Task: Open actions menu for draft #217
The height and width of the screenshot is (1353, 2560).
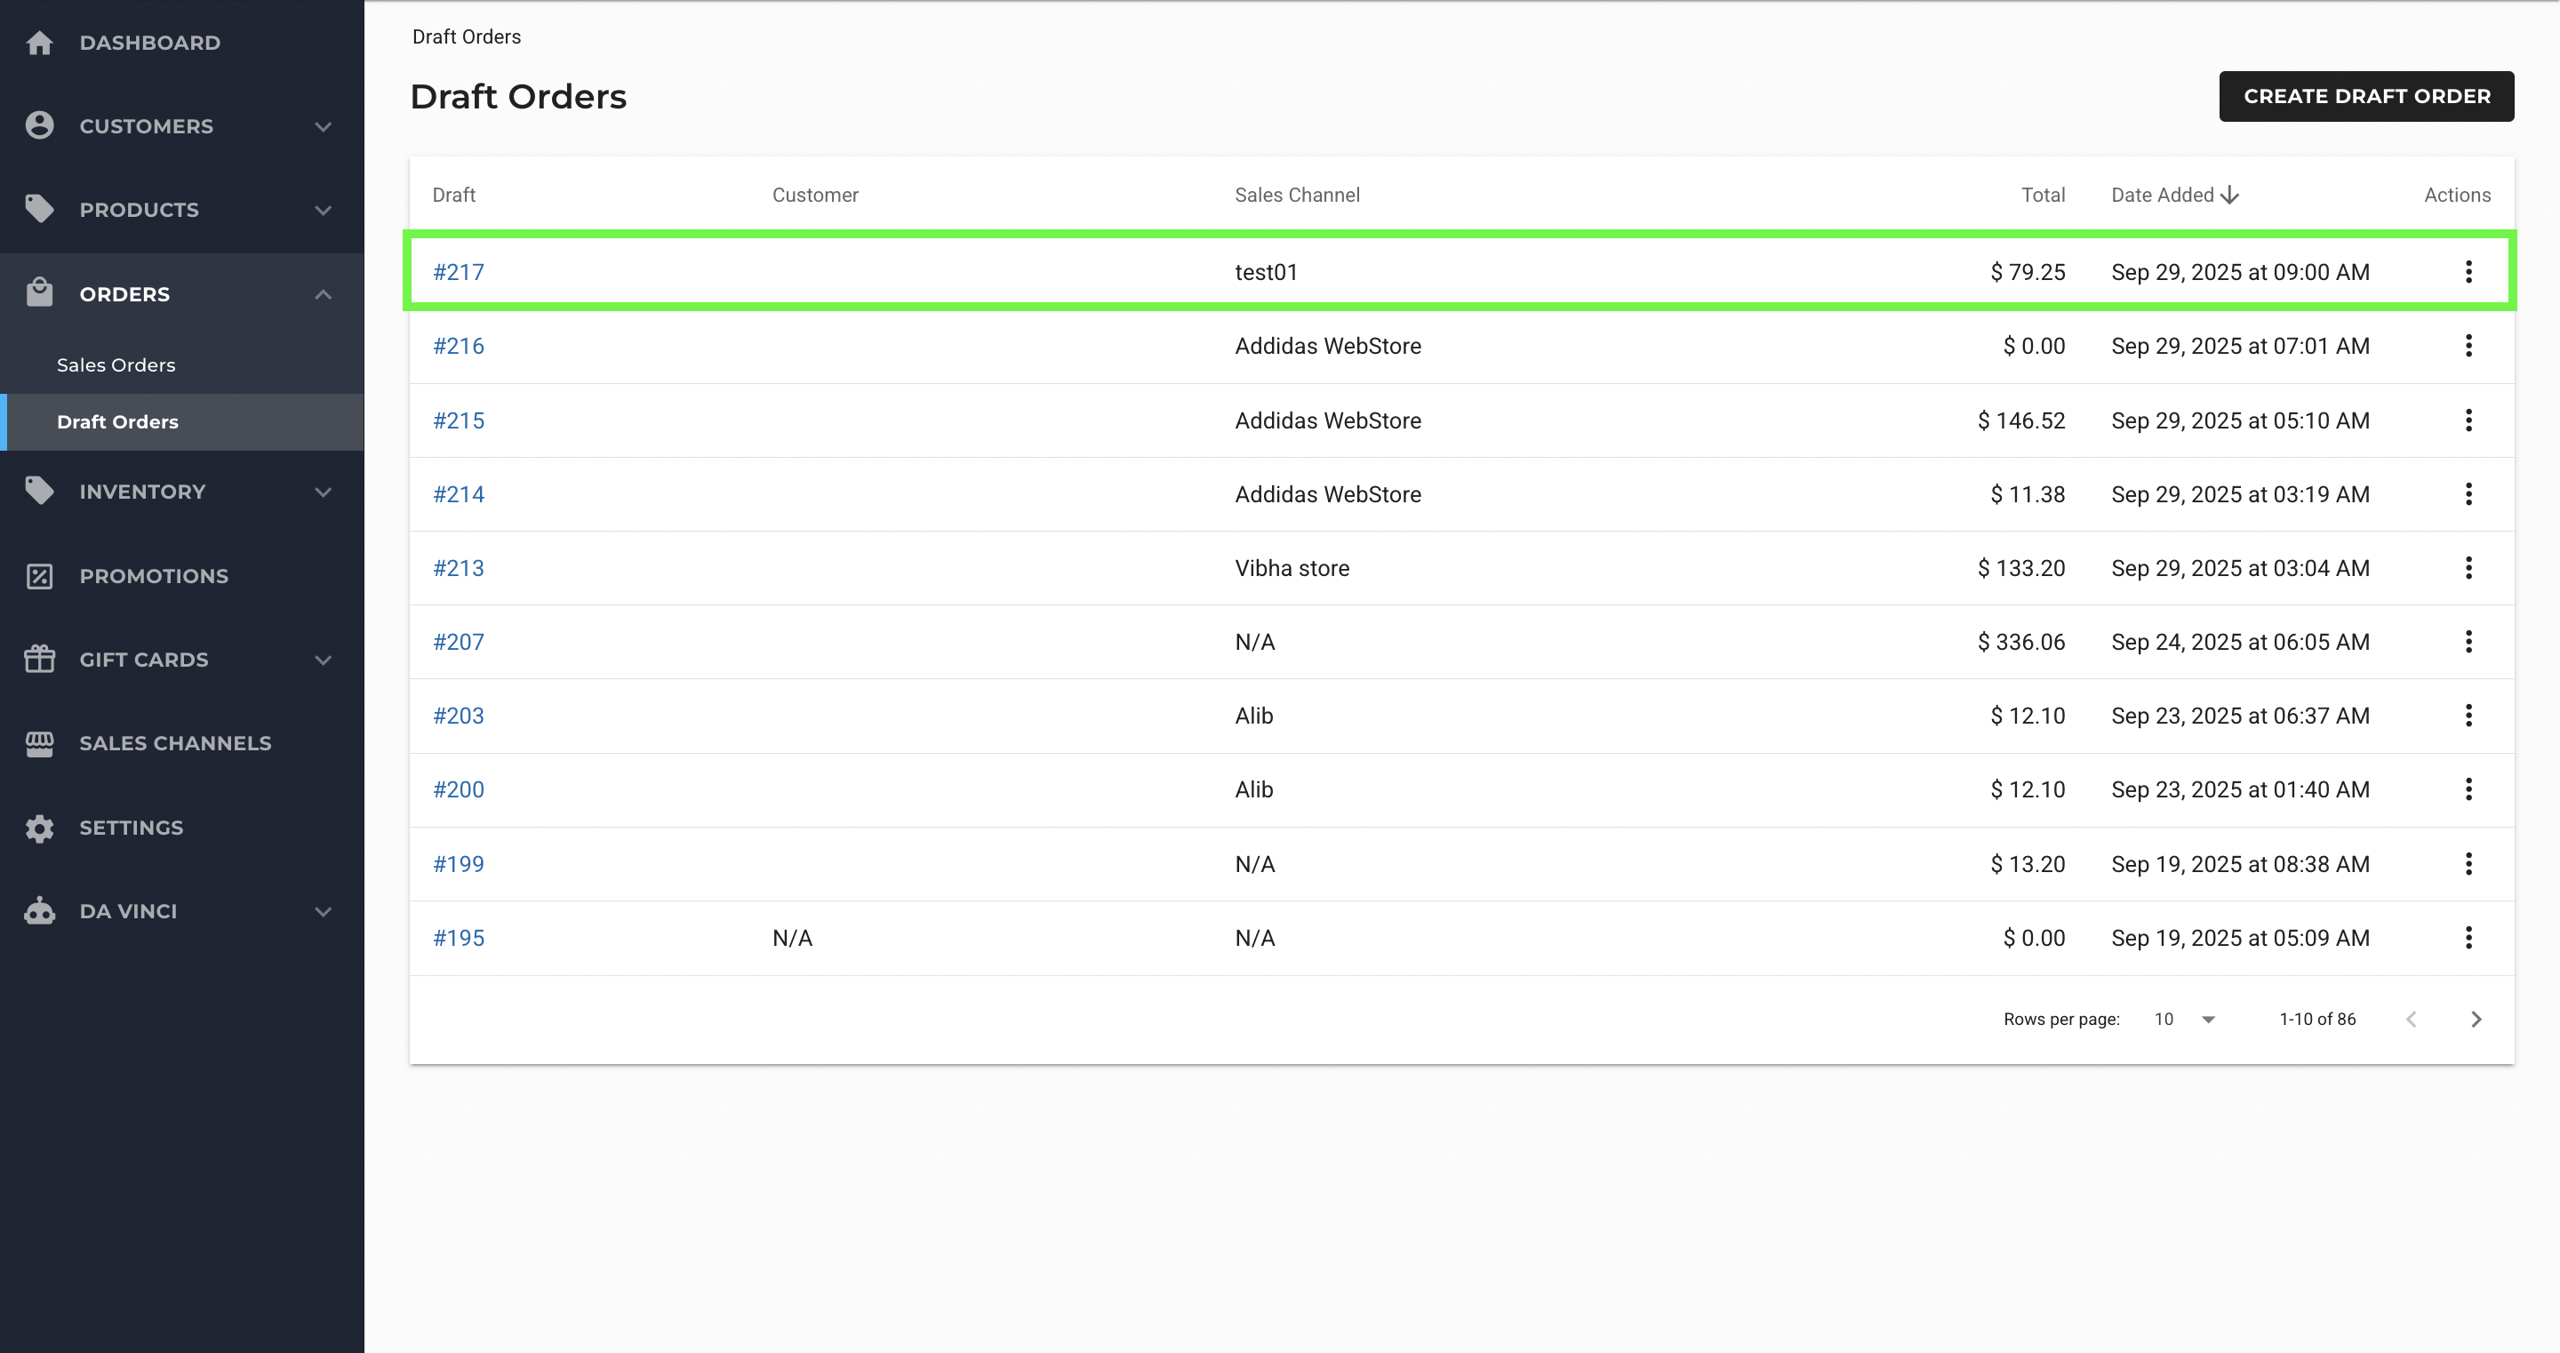Action: click(x=2468, y=272)
